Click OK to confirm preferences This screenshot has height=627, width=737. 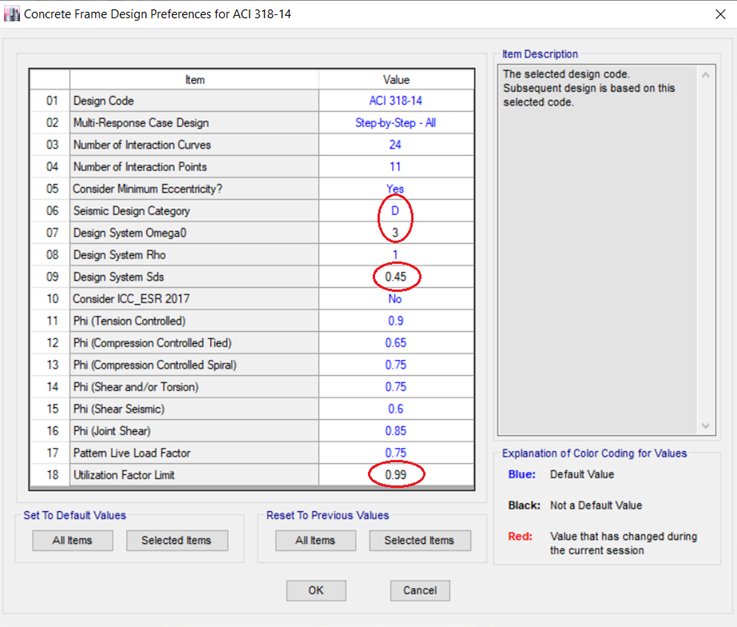pos(316,590)
